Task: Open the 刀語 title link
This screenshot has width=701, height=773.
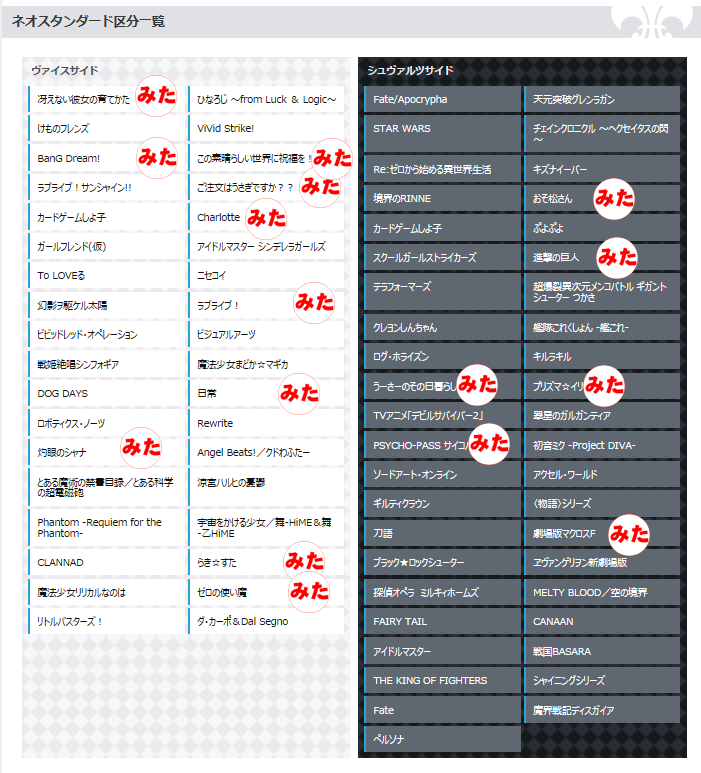Action: 443,533
